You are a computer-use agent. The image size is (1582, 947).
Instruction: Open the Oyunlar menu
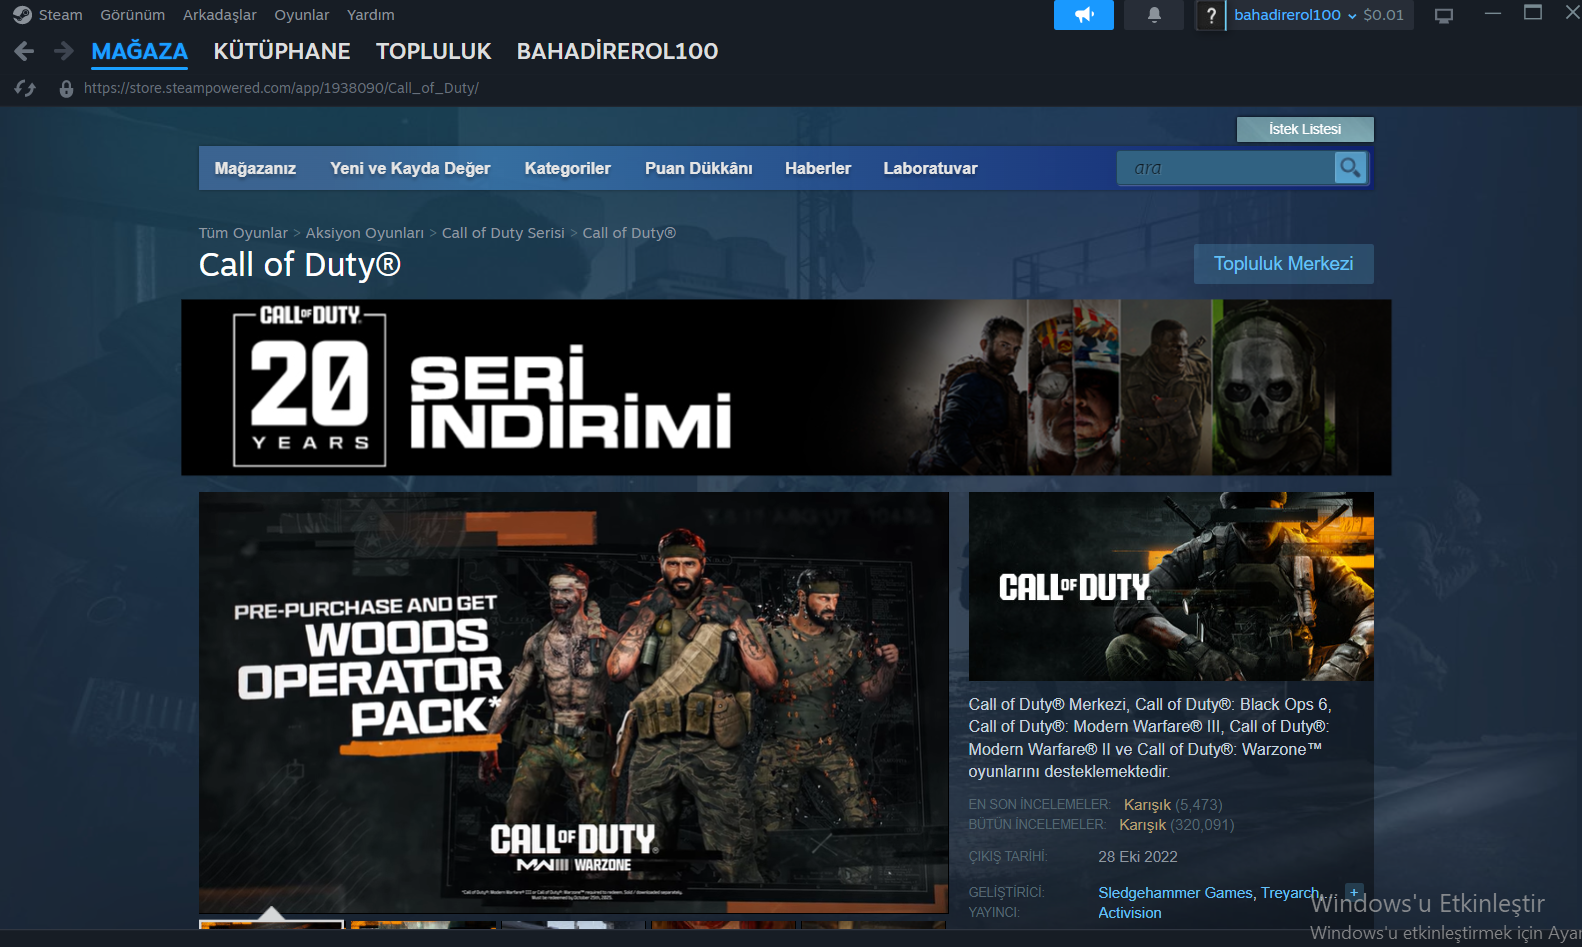click(302, 15)
